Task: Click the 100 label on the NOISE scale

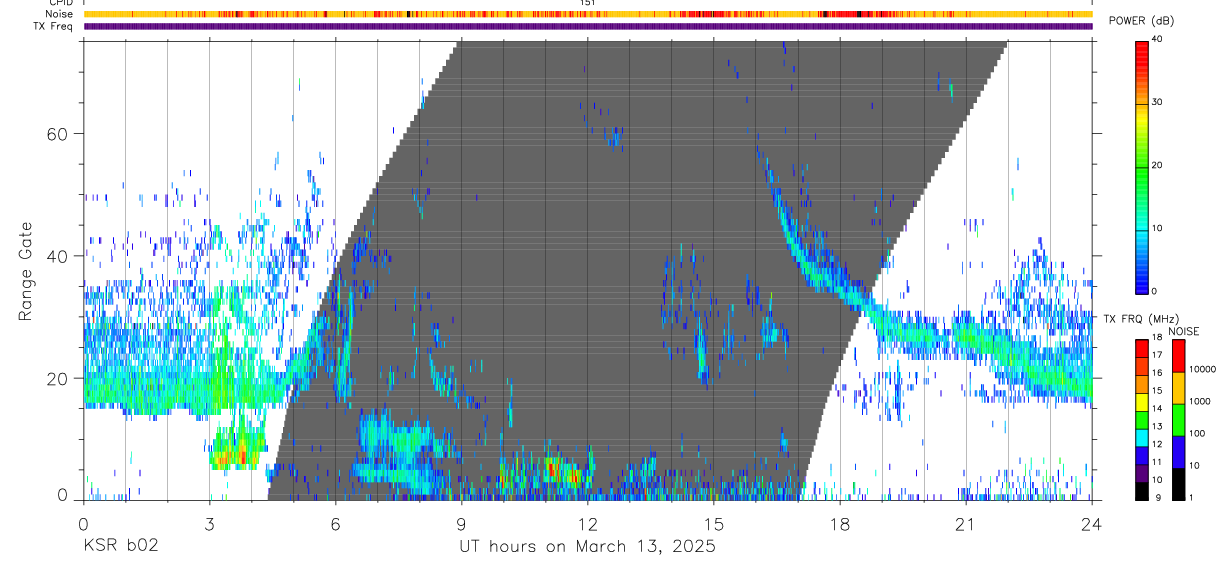Action: click(1197, 433)
